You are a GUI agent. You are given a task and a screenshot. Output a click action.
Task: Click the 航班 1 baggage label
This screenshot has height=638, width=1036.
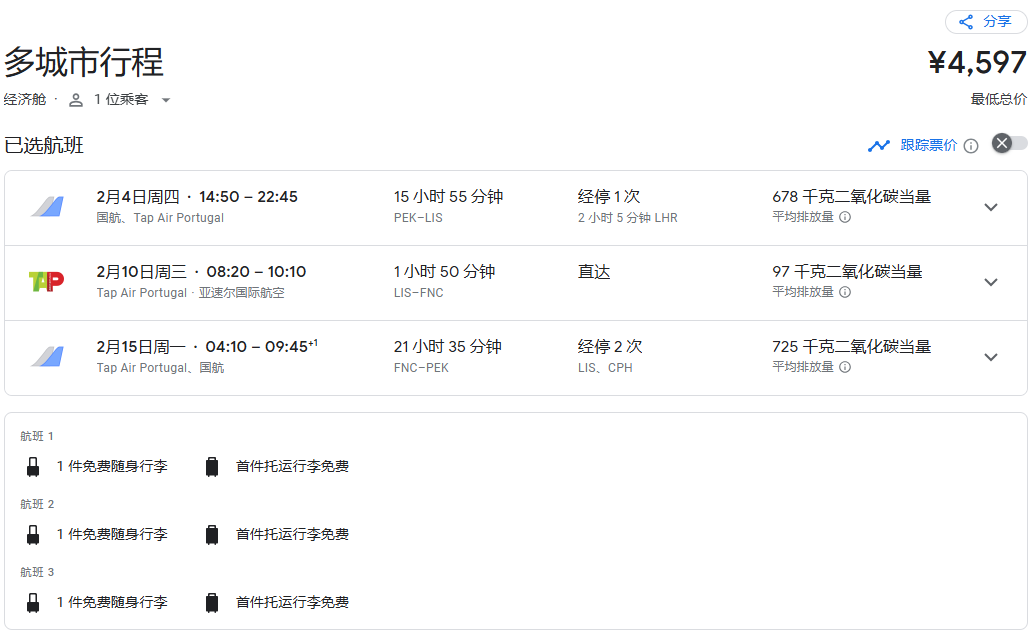click(36, 437)
